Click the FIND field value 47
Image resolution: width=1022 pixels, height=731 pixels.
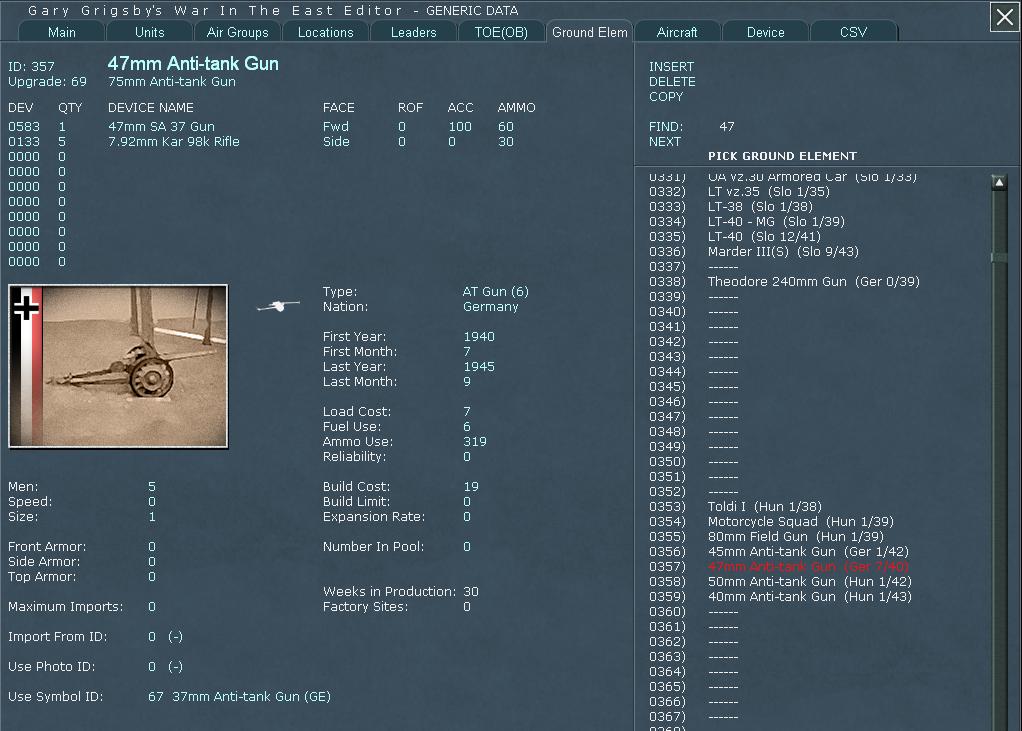[727, 126]
